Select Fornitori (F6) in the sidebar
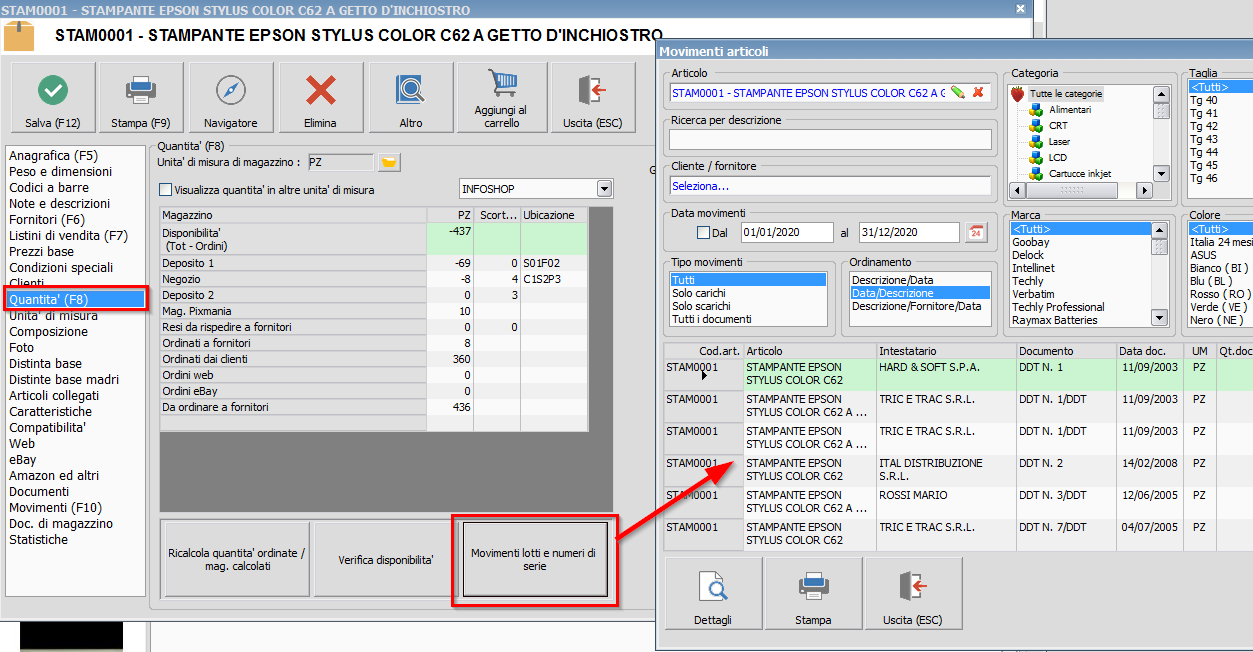Image resolution: width=1253 pixels, height=652 pixels. [x=47, y=220]
